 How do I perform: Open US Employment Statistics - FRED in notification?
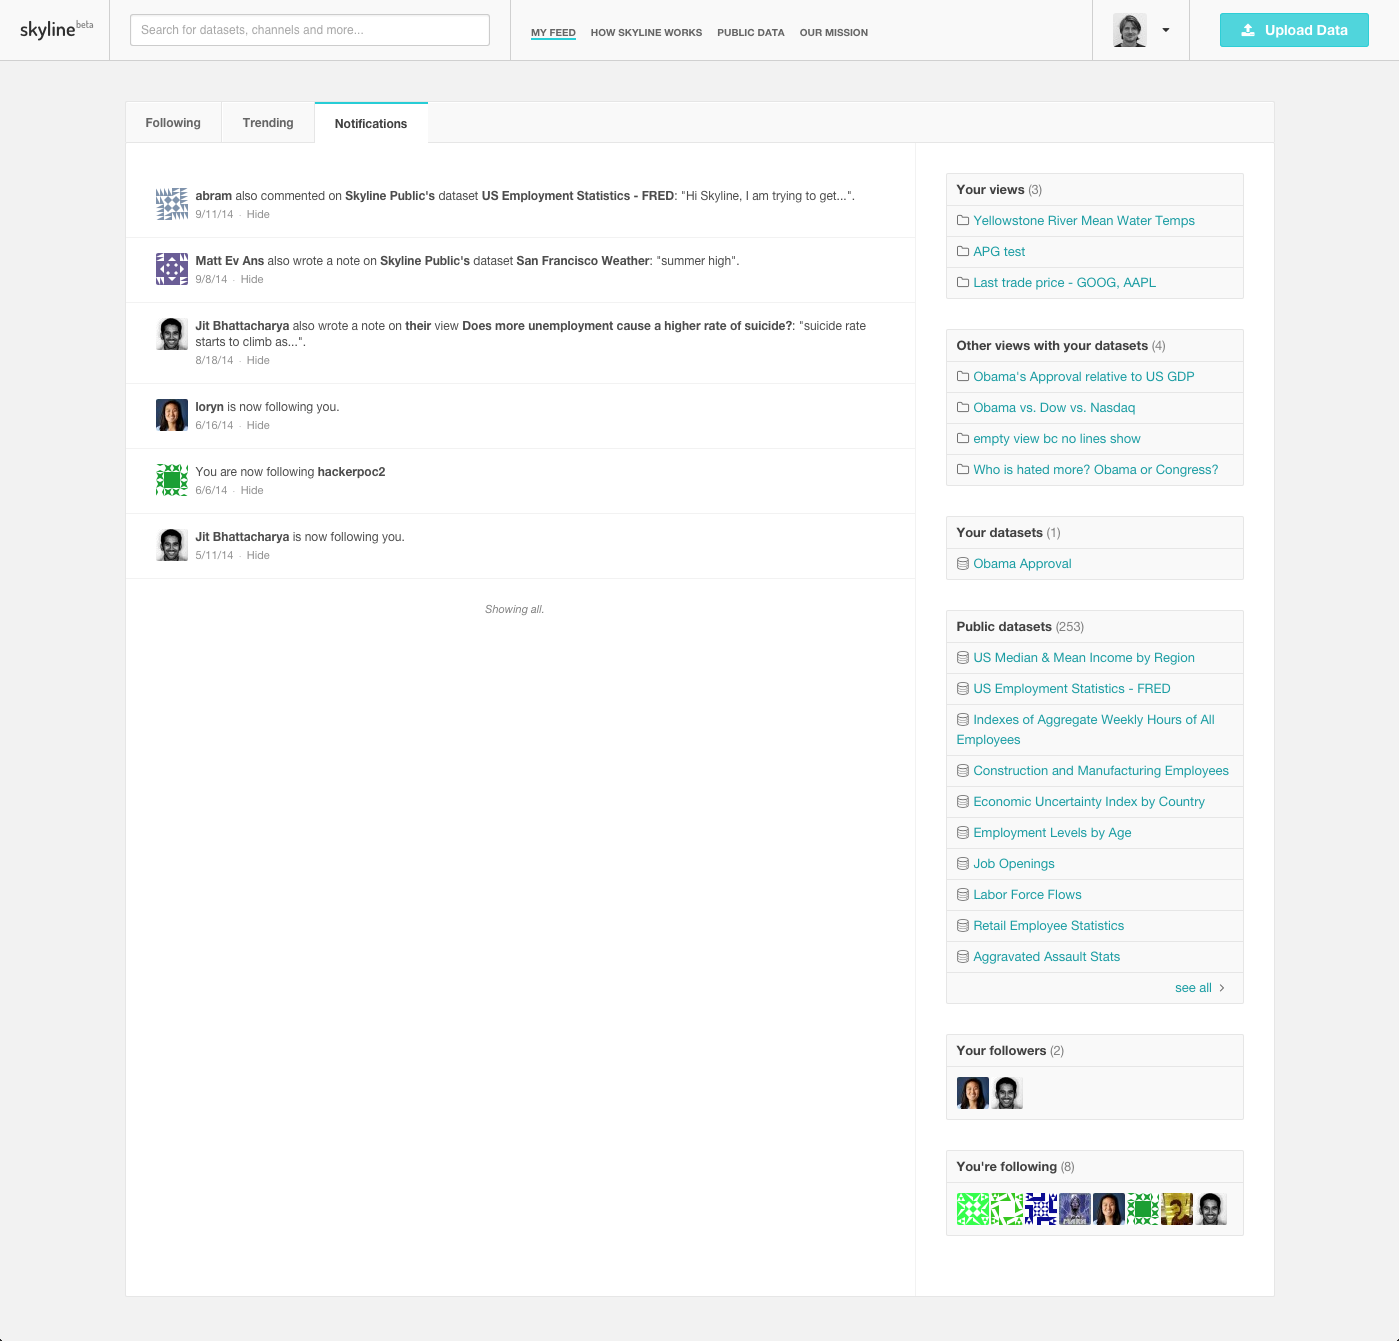point(578,196)
